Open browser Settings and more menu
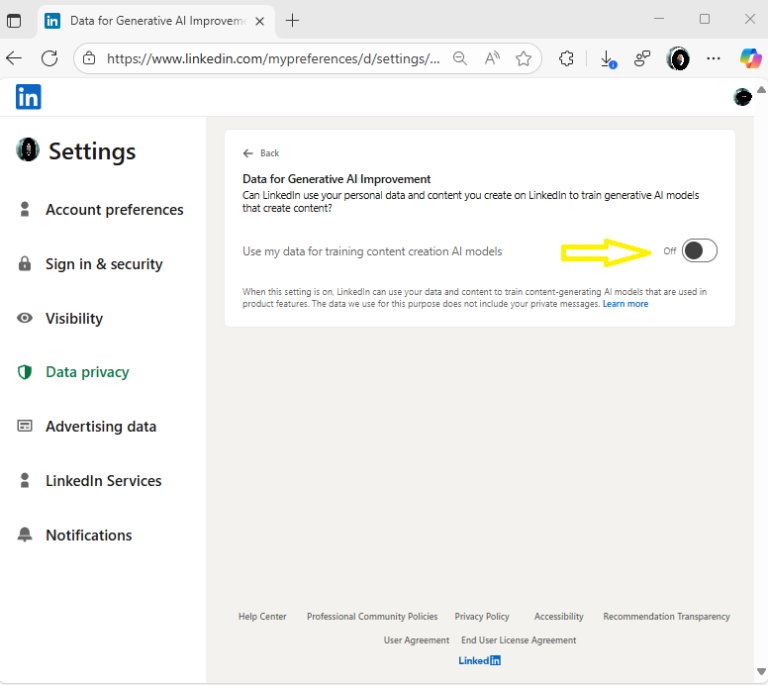768x685 pixels. click(713, 59)
